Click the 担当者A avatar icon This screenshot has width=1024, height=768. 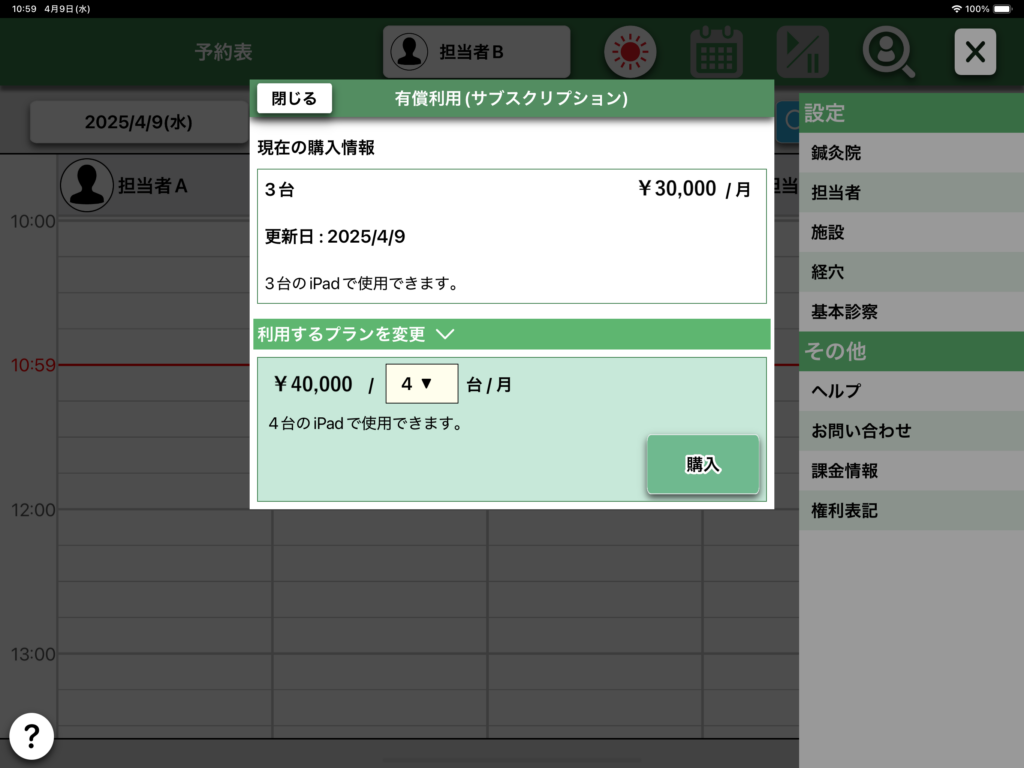(x=87, y=185)
